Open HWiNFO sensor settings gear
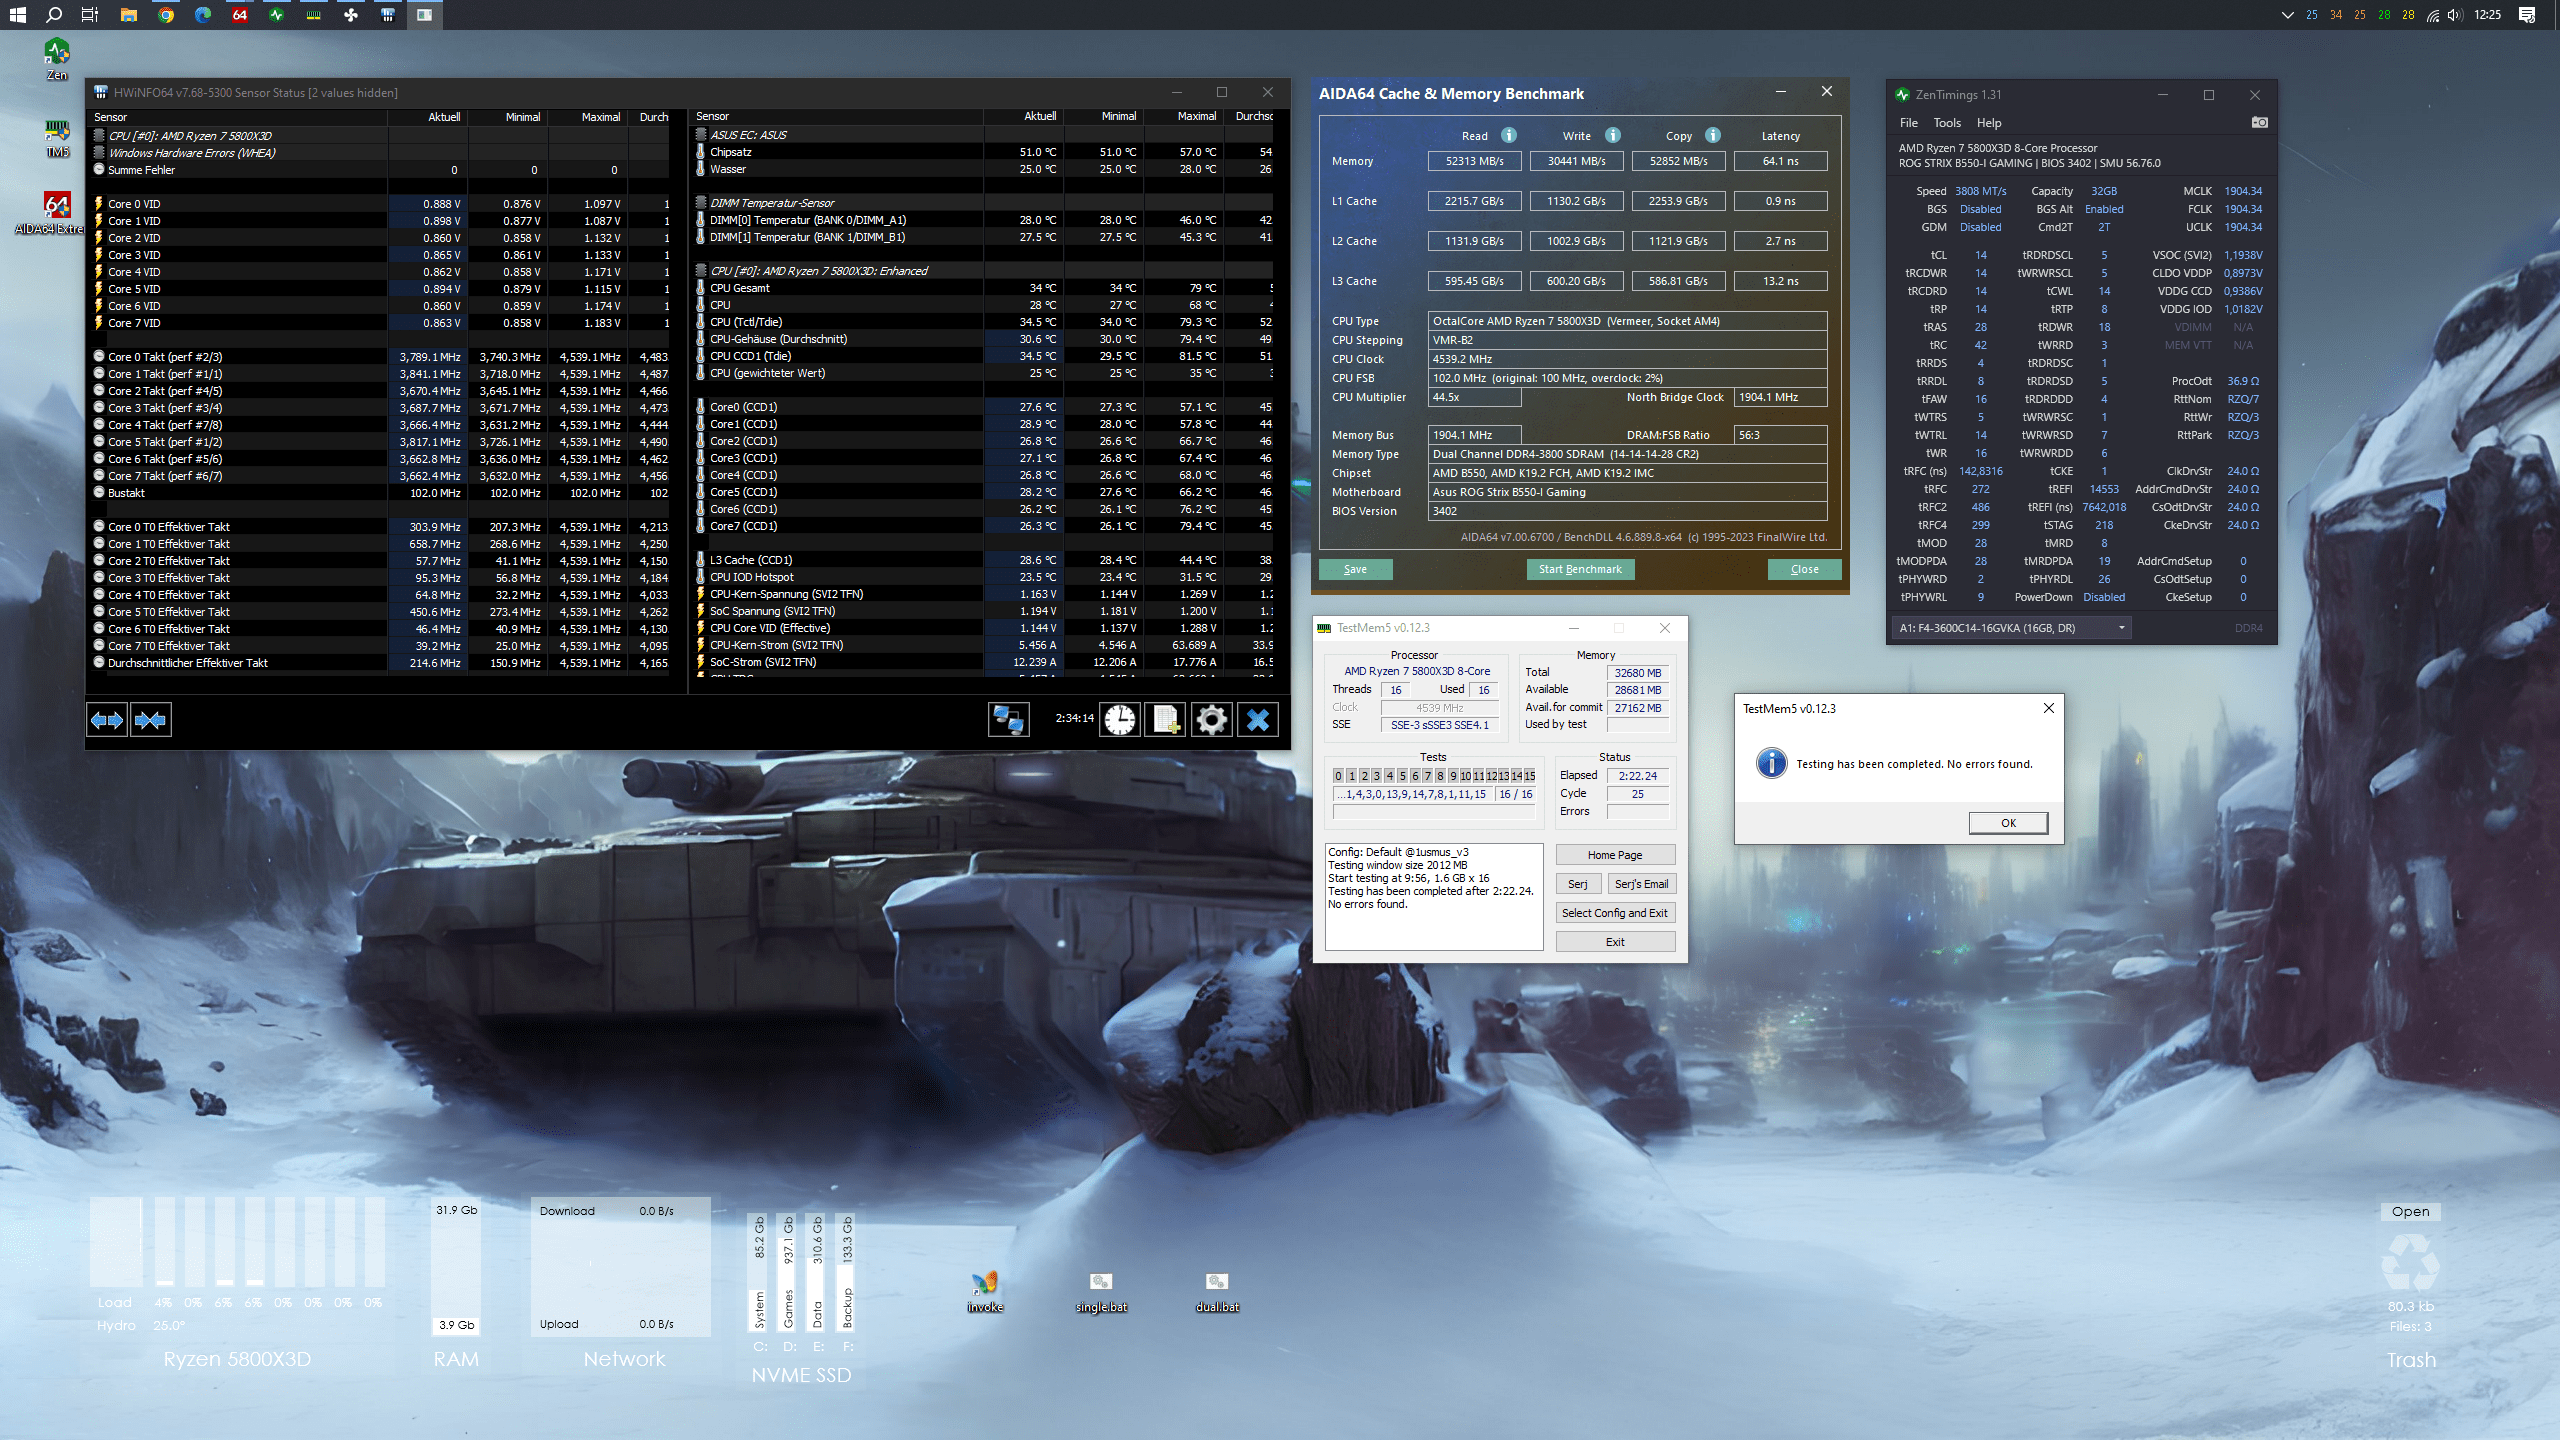 1211,719
